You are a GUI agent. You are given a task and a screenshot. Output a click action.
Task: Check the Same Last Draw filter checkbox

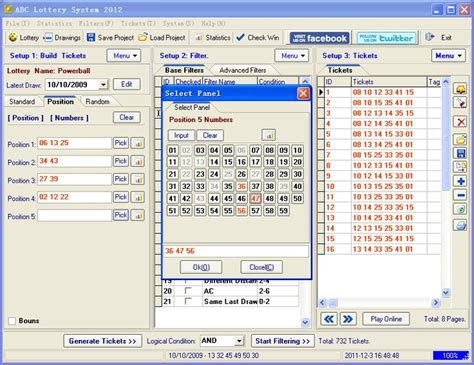click(x=188, y=301)
